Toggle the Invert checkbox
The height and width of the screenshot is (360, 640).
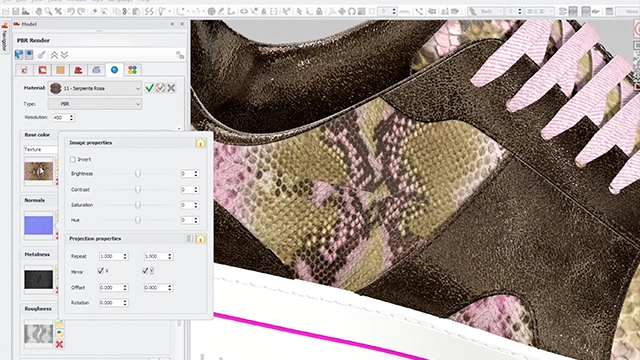[x=73, y=159]
